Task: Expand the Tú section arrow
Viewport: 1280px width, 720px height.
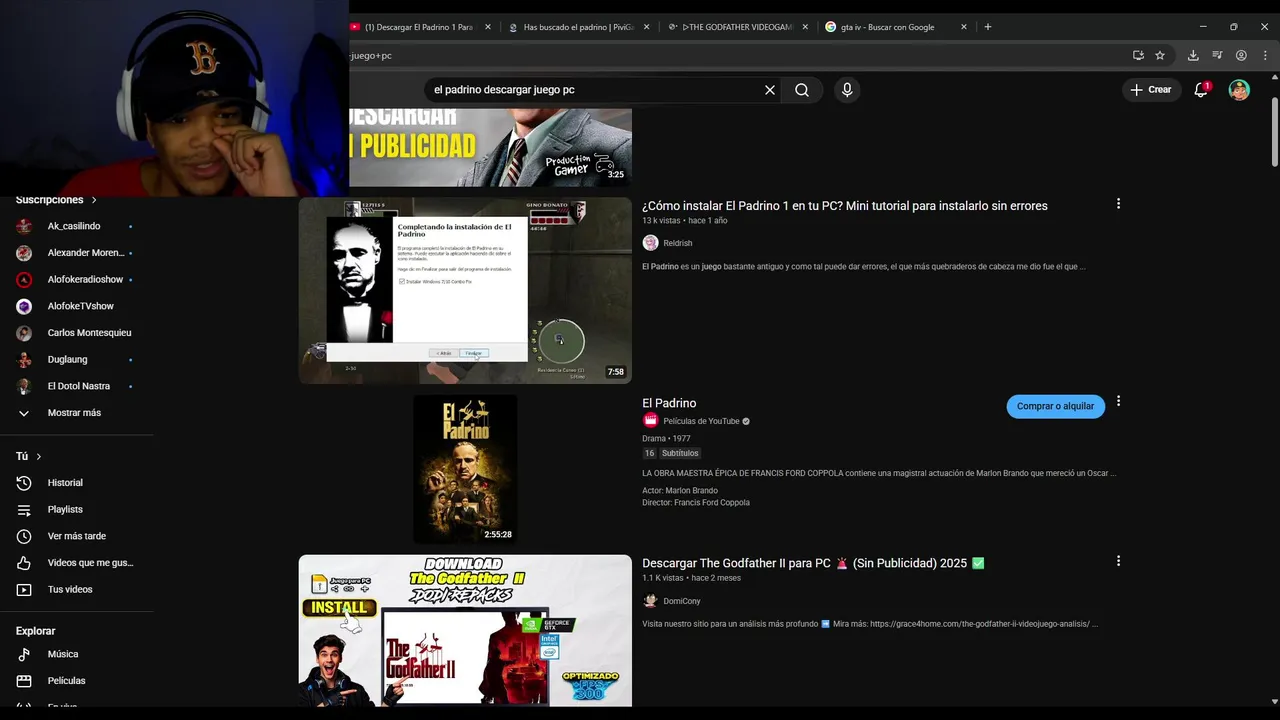Action: pos(39,456)
